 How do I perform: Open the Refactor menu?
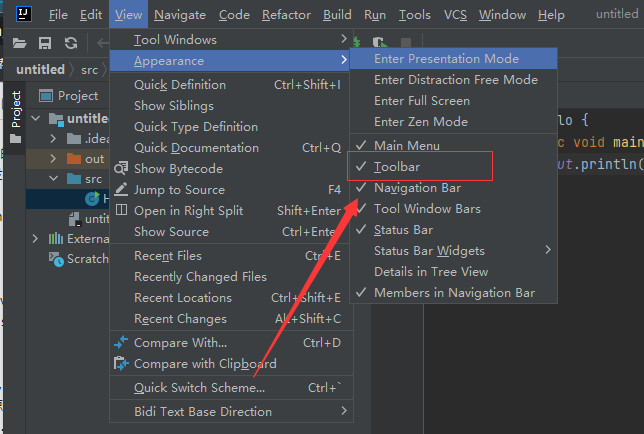click(x=286, y=15)
